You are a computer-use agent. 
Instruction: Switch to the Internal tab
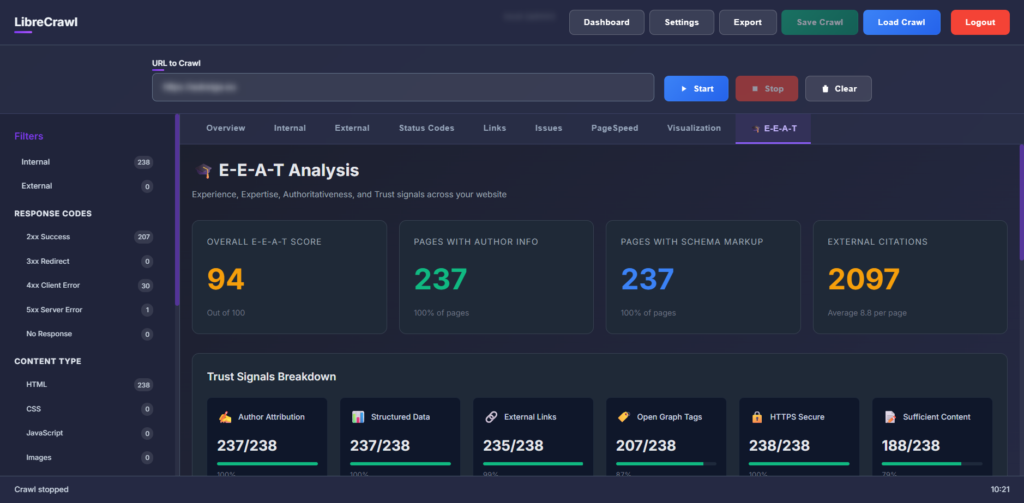point(290,128)
